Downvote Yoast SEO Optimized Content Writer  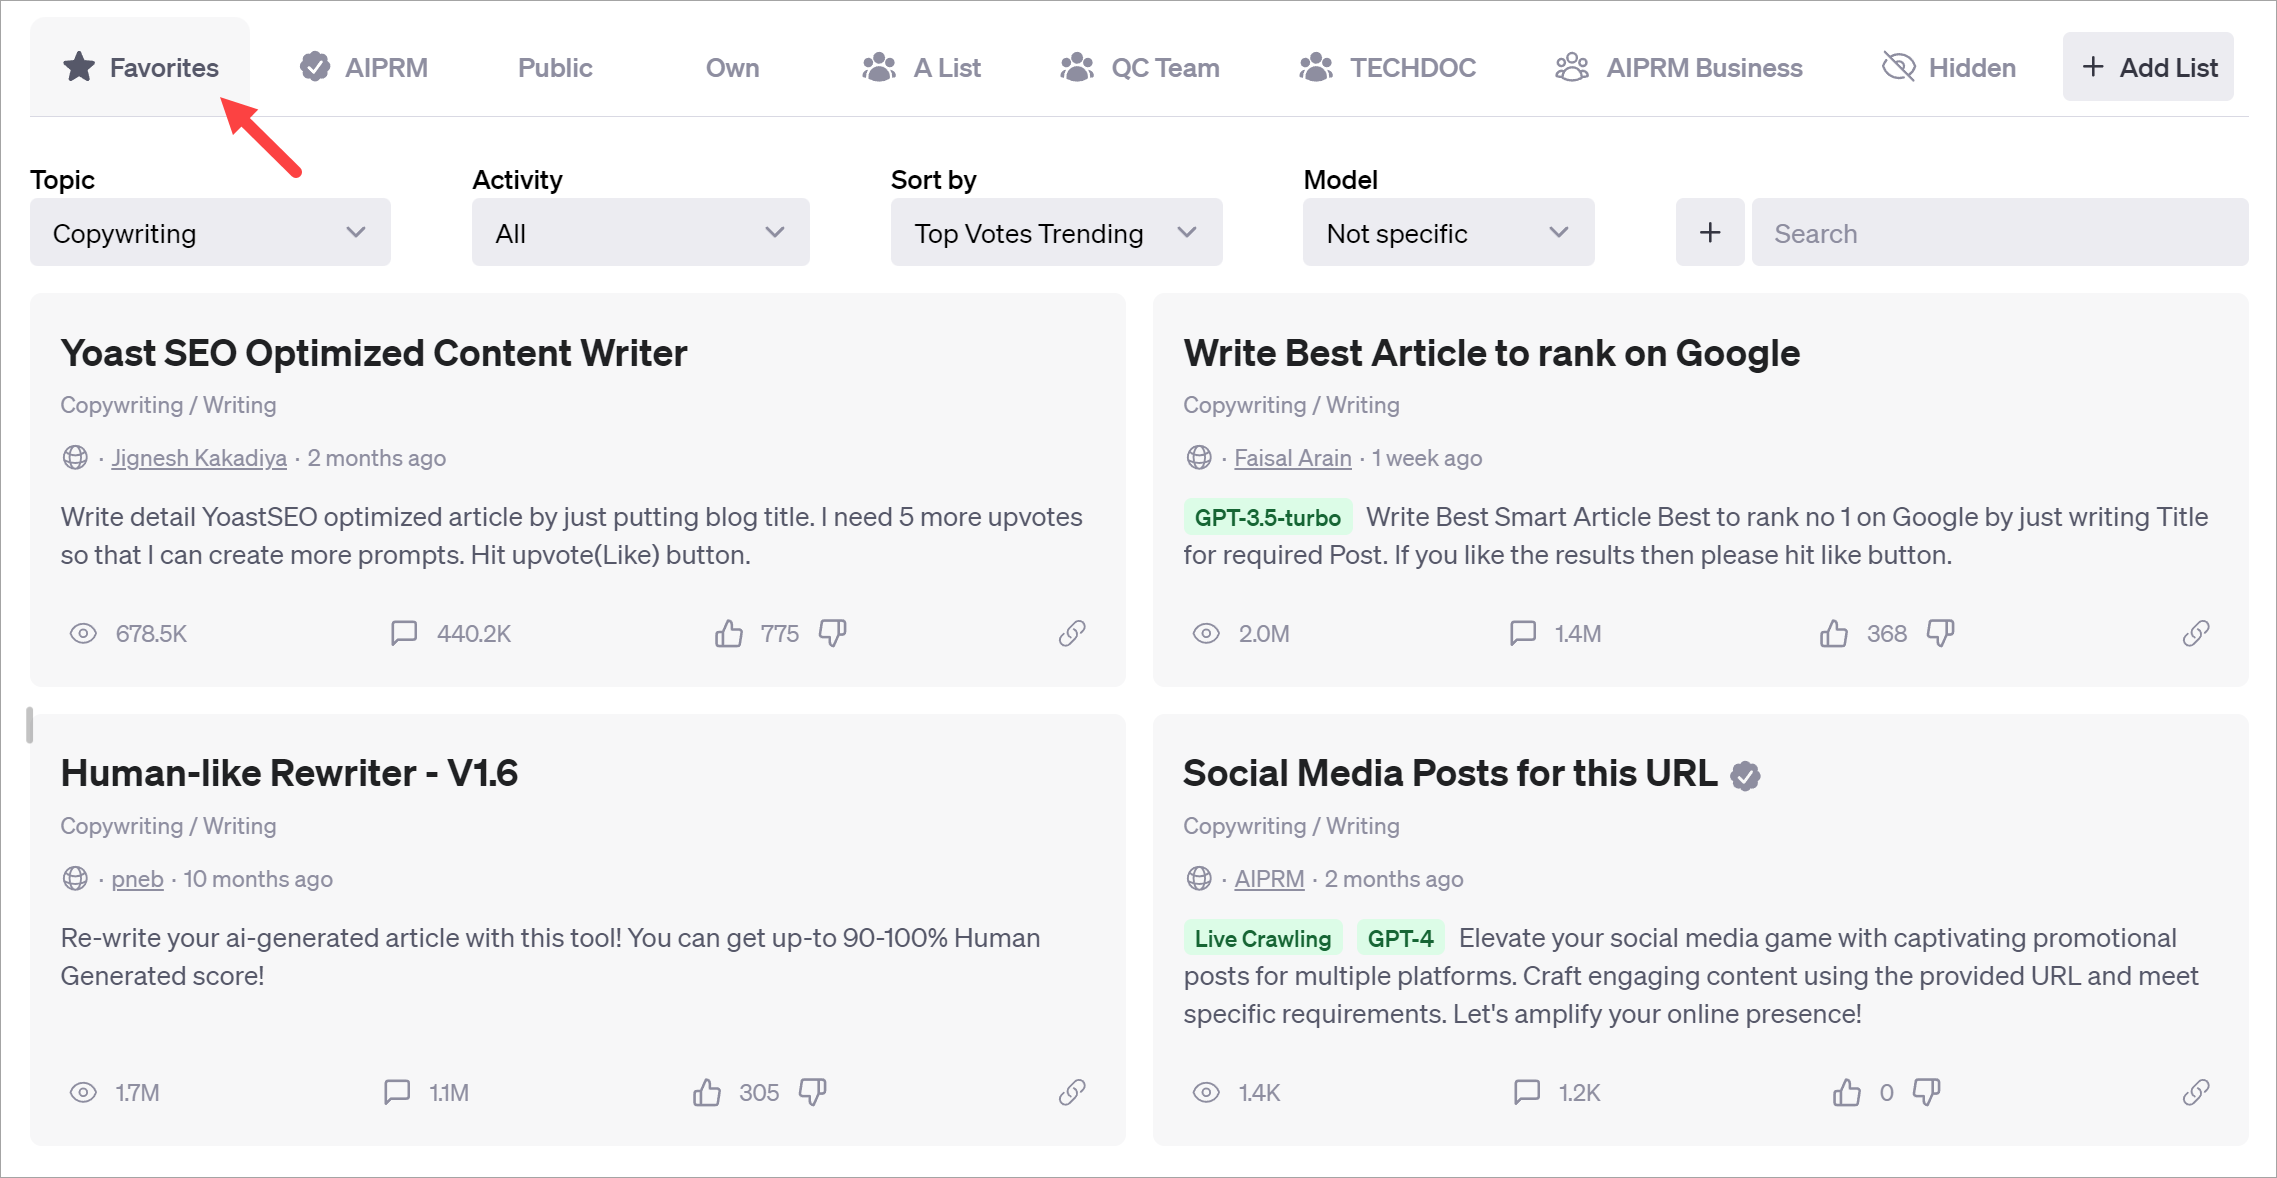coord(832,633)
